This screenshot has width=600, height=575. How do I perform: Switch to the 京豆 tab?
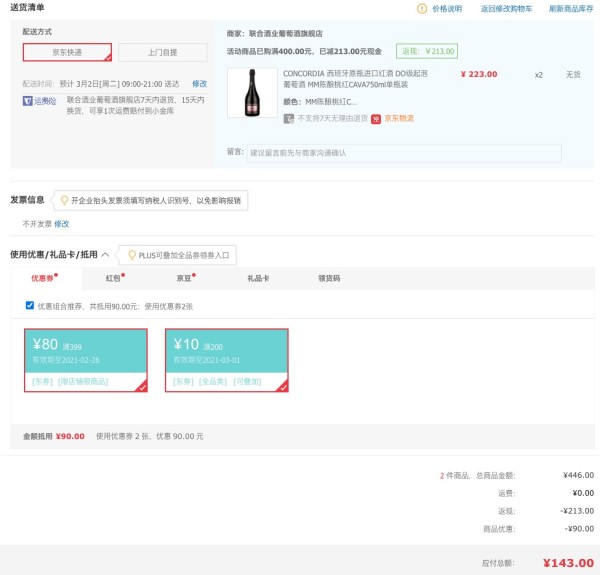[x=186, y=278]
